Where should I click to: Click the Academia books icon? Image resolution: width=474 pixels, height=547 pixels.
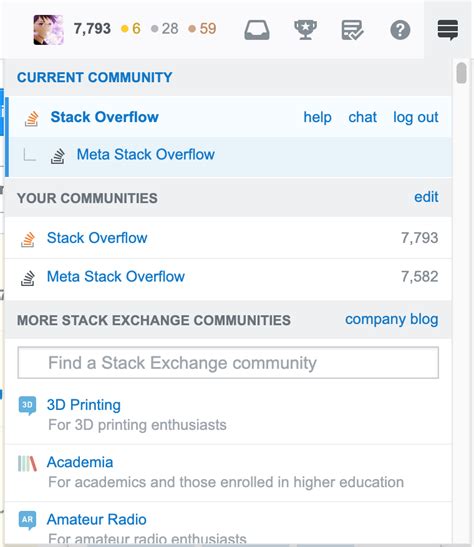[x=27, y=463]
